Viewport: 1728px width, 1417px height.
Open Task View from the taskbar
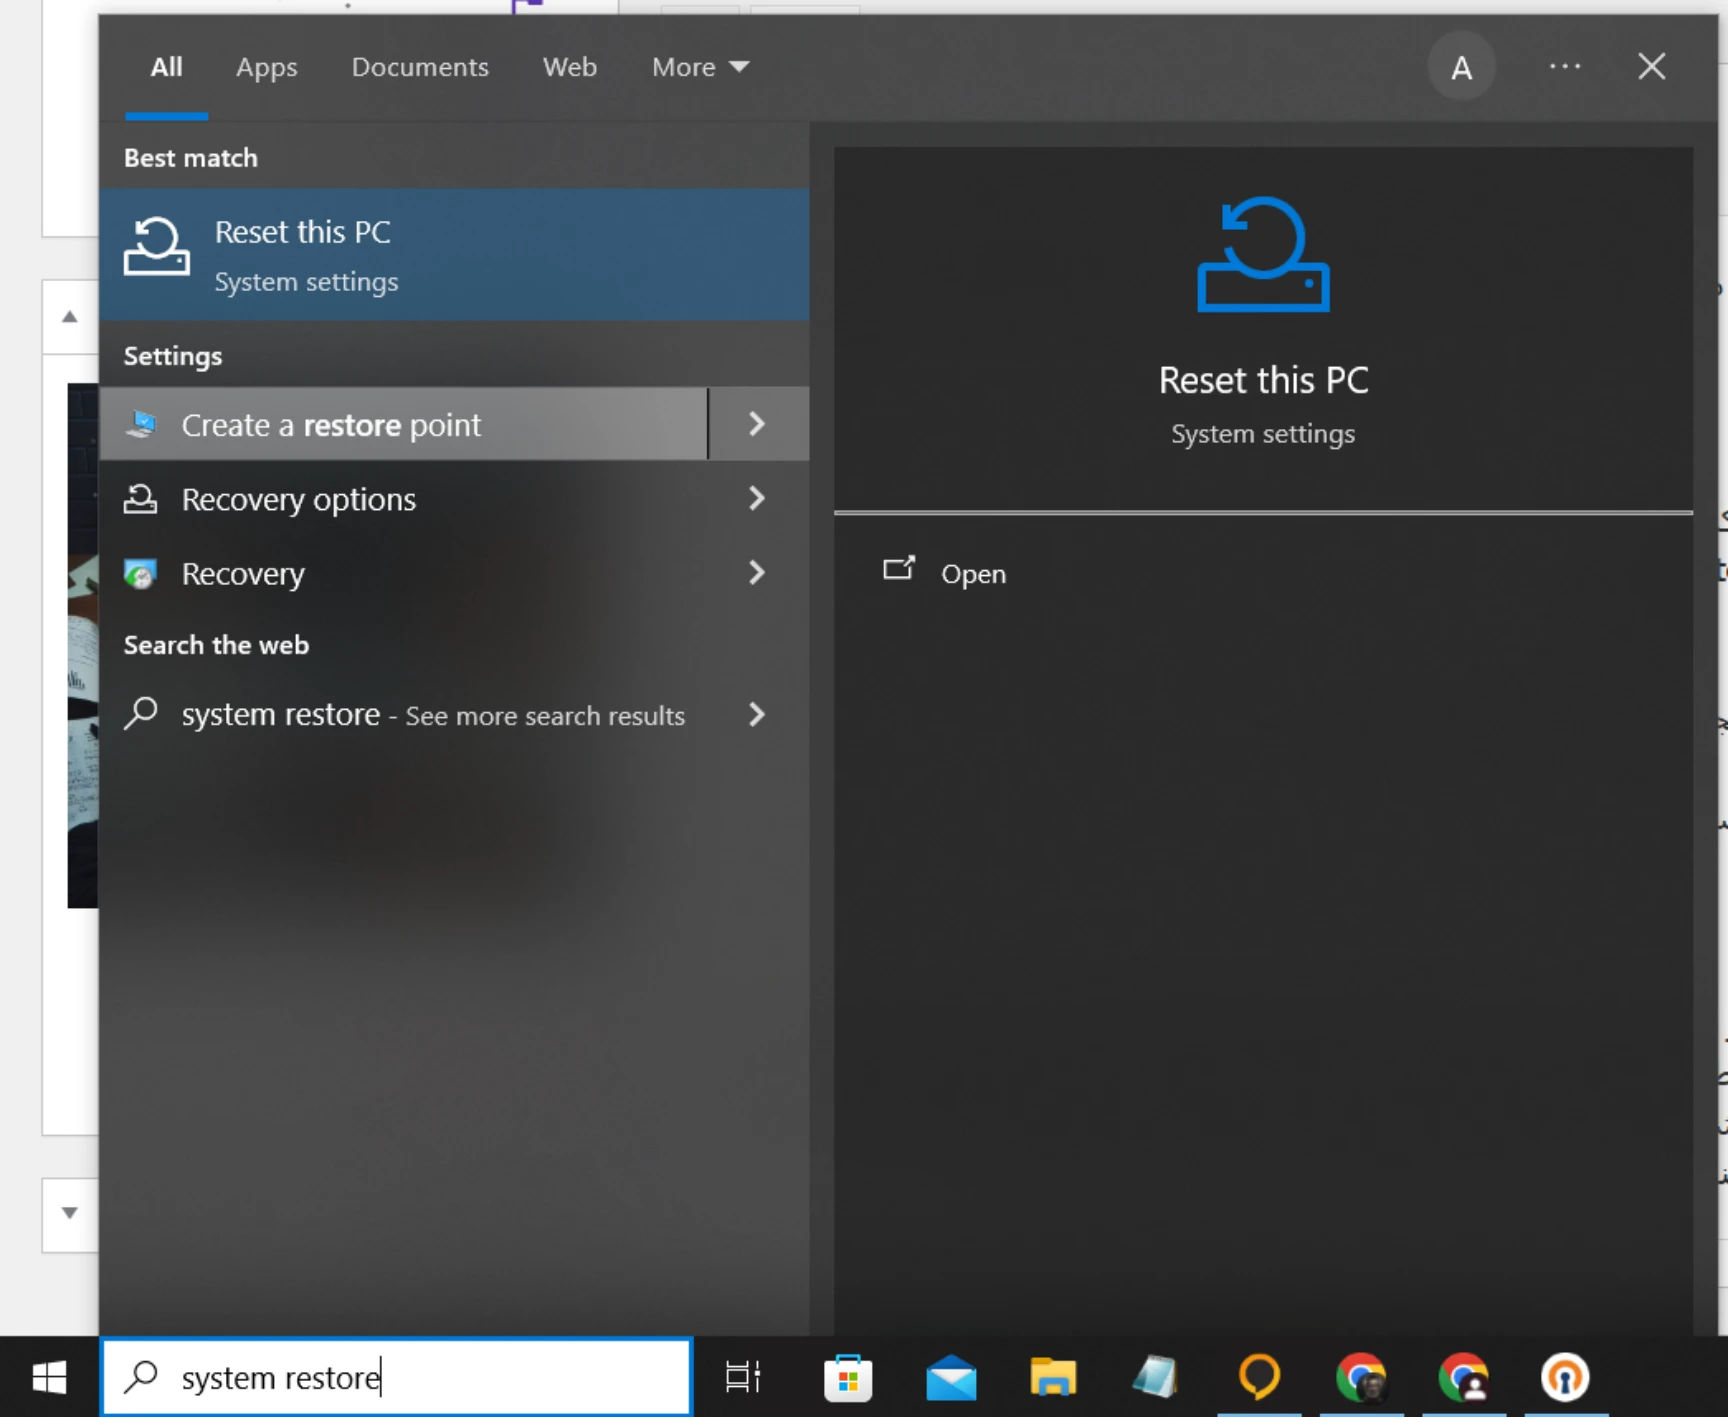point(742,1377)
